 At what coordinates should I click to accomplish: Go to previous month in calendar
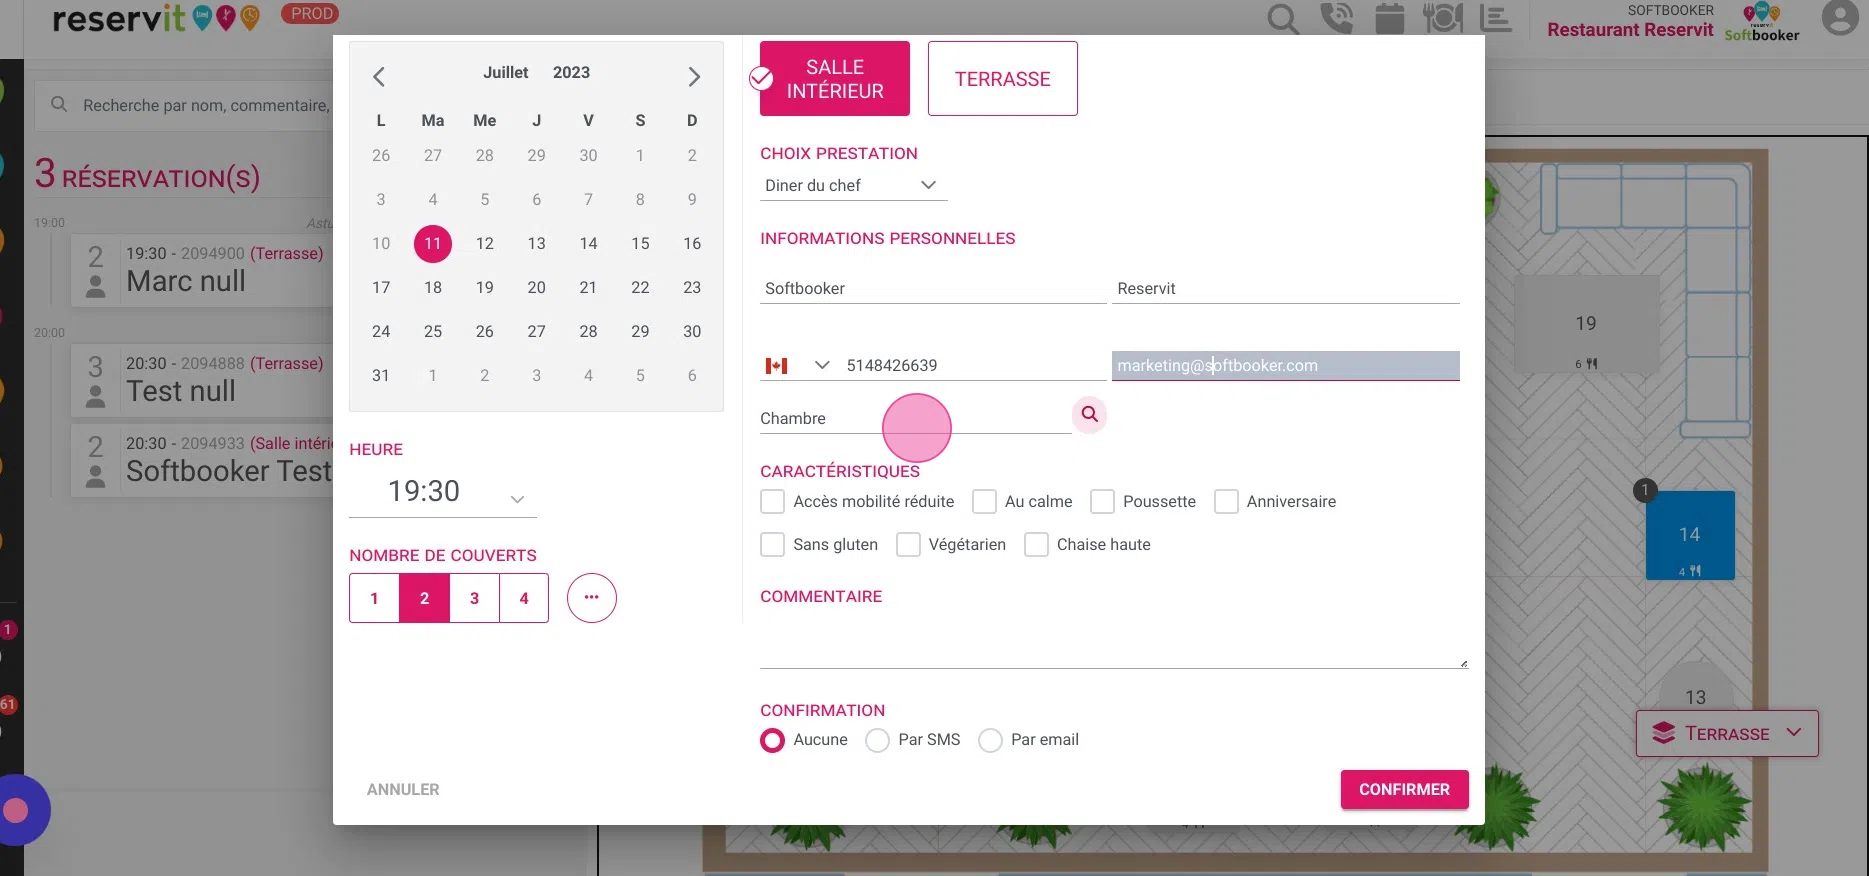379,77
